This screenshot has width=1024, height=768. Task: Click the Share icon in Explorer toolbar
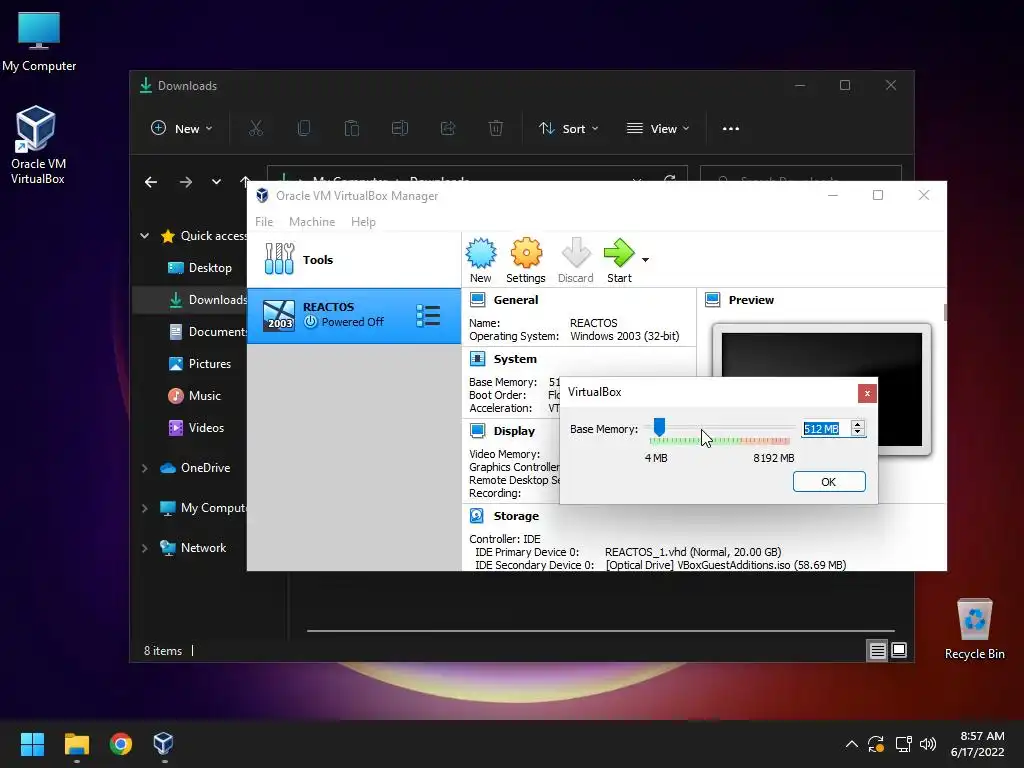[x=448, y=129]
